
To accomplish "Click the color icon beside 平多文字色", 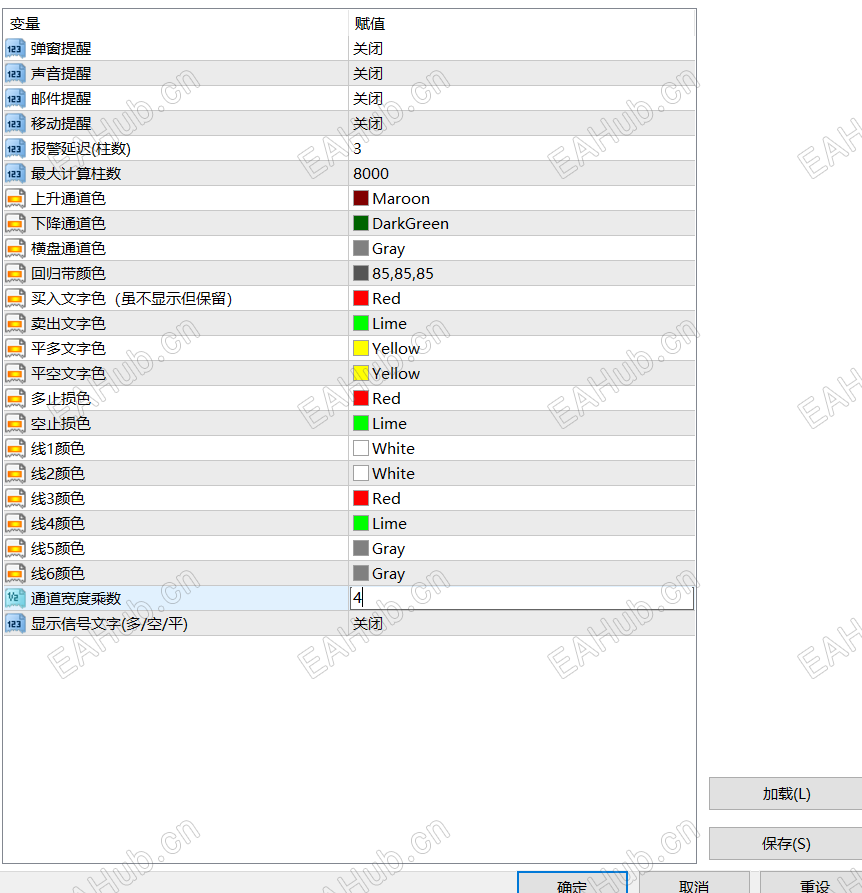I will tap(15, 349).
